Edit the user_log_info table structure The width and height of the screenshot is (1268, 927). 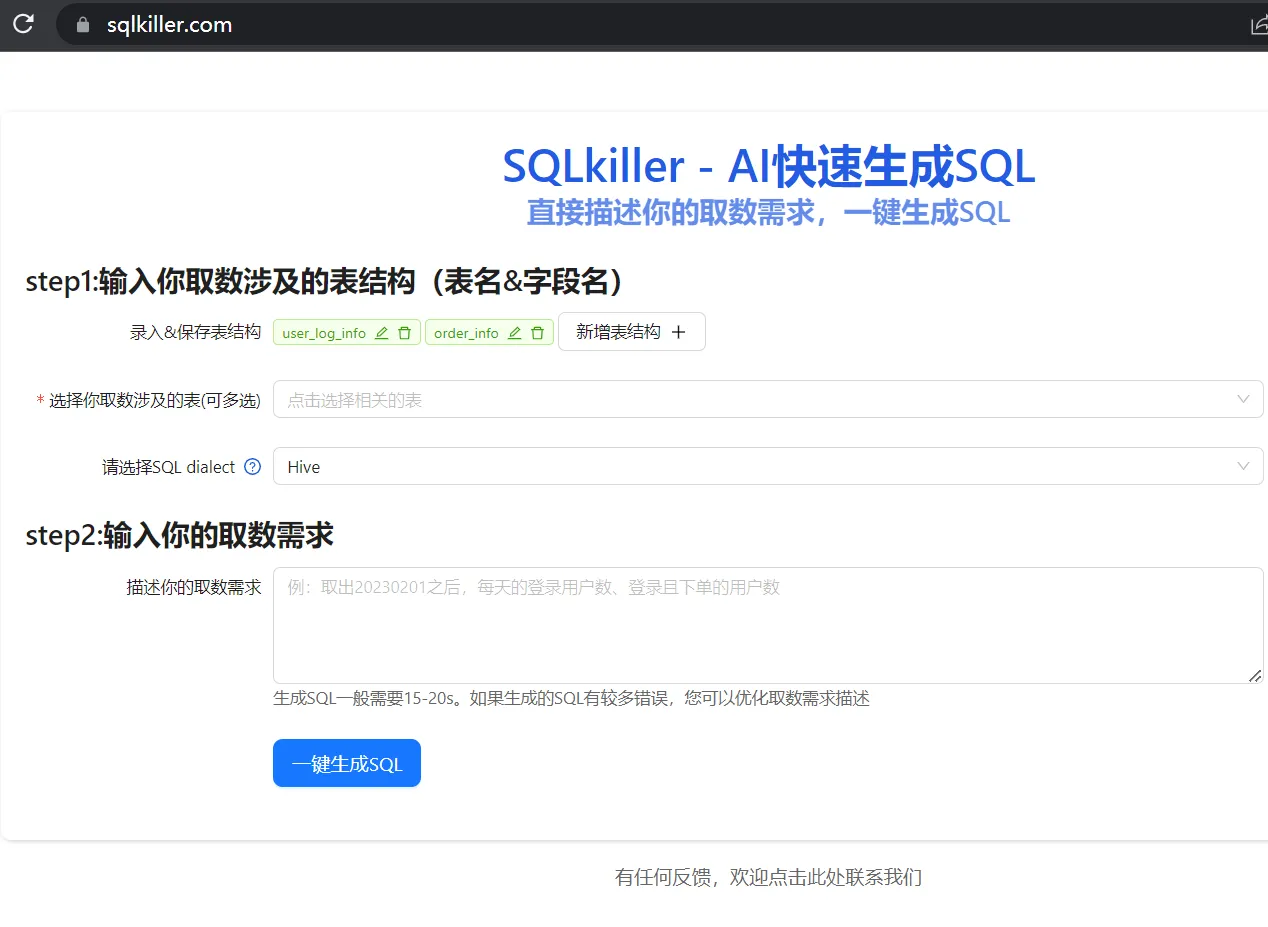click(382, 333)
